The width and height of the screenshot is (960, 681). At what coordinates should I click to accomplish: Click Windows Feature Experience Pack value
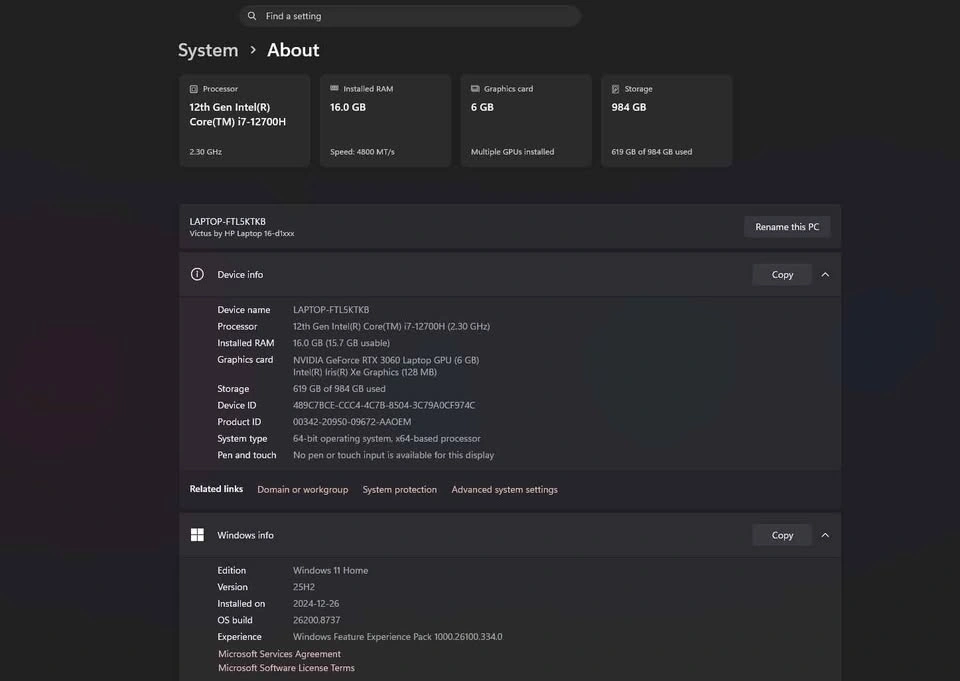pyautogui.click(x=397, y=637)
